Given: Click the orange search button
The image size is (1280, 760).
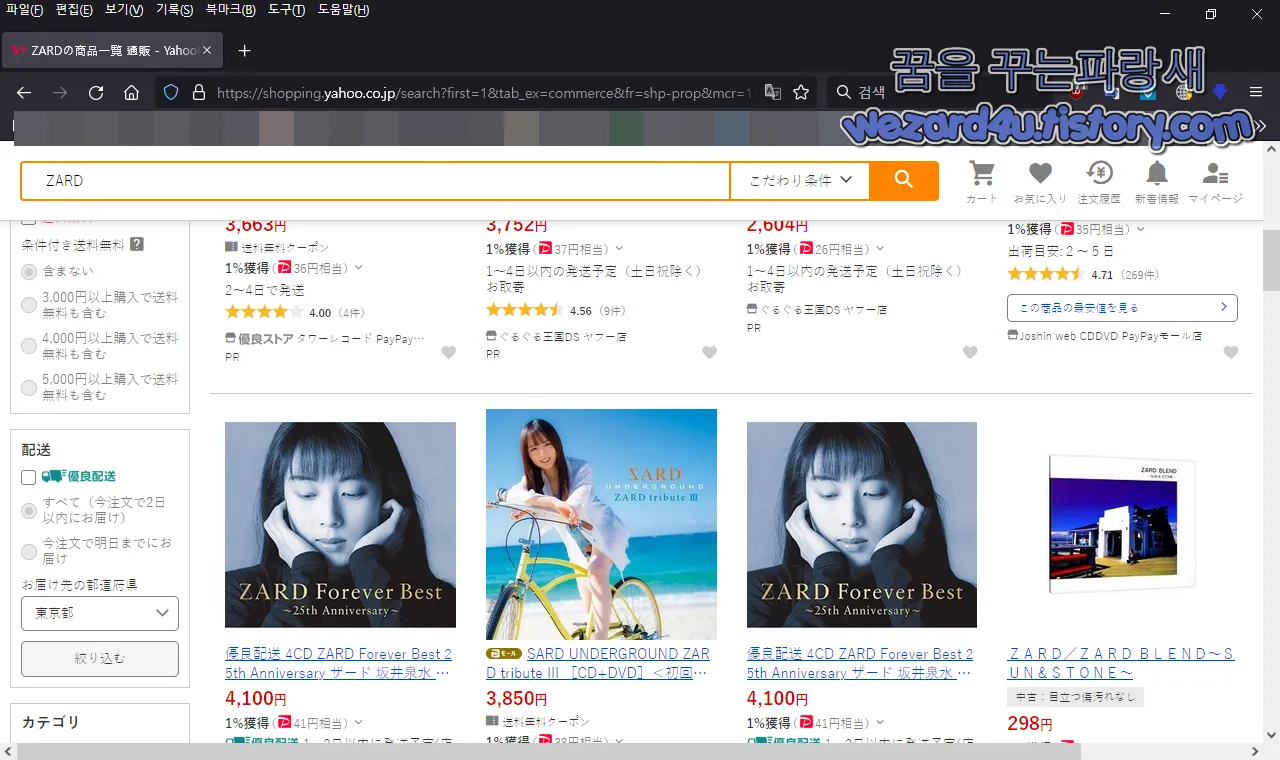Looking at the screenshot, I should tap(904, 180).
